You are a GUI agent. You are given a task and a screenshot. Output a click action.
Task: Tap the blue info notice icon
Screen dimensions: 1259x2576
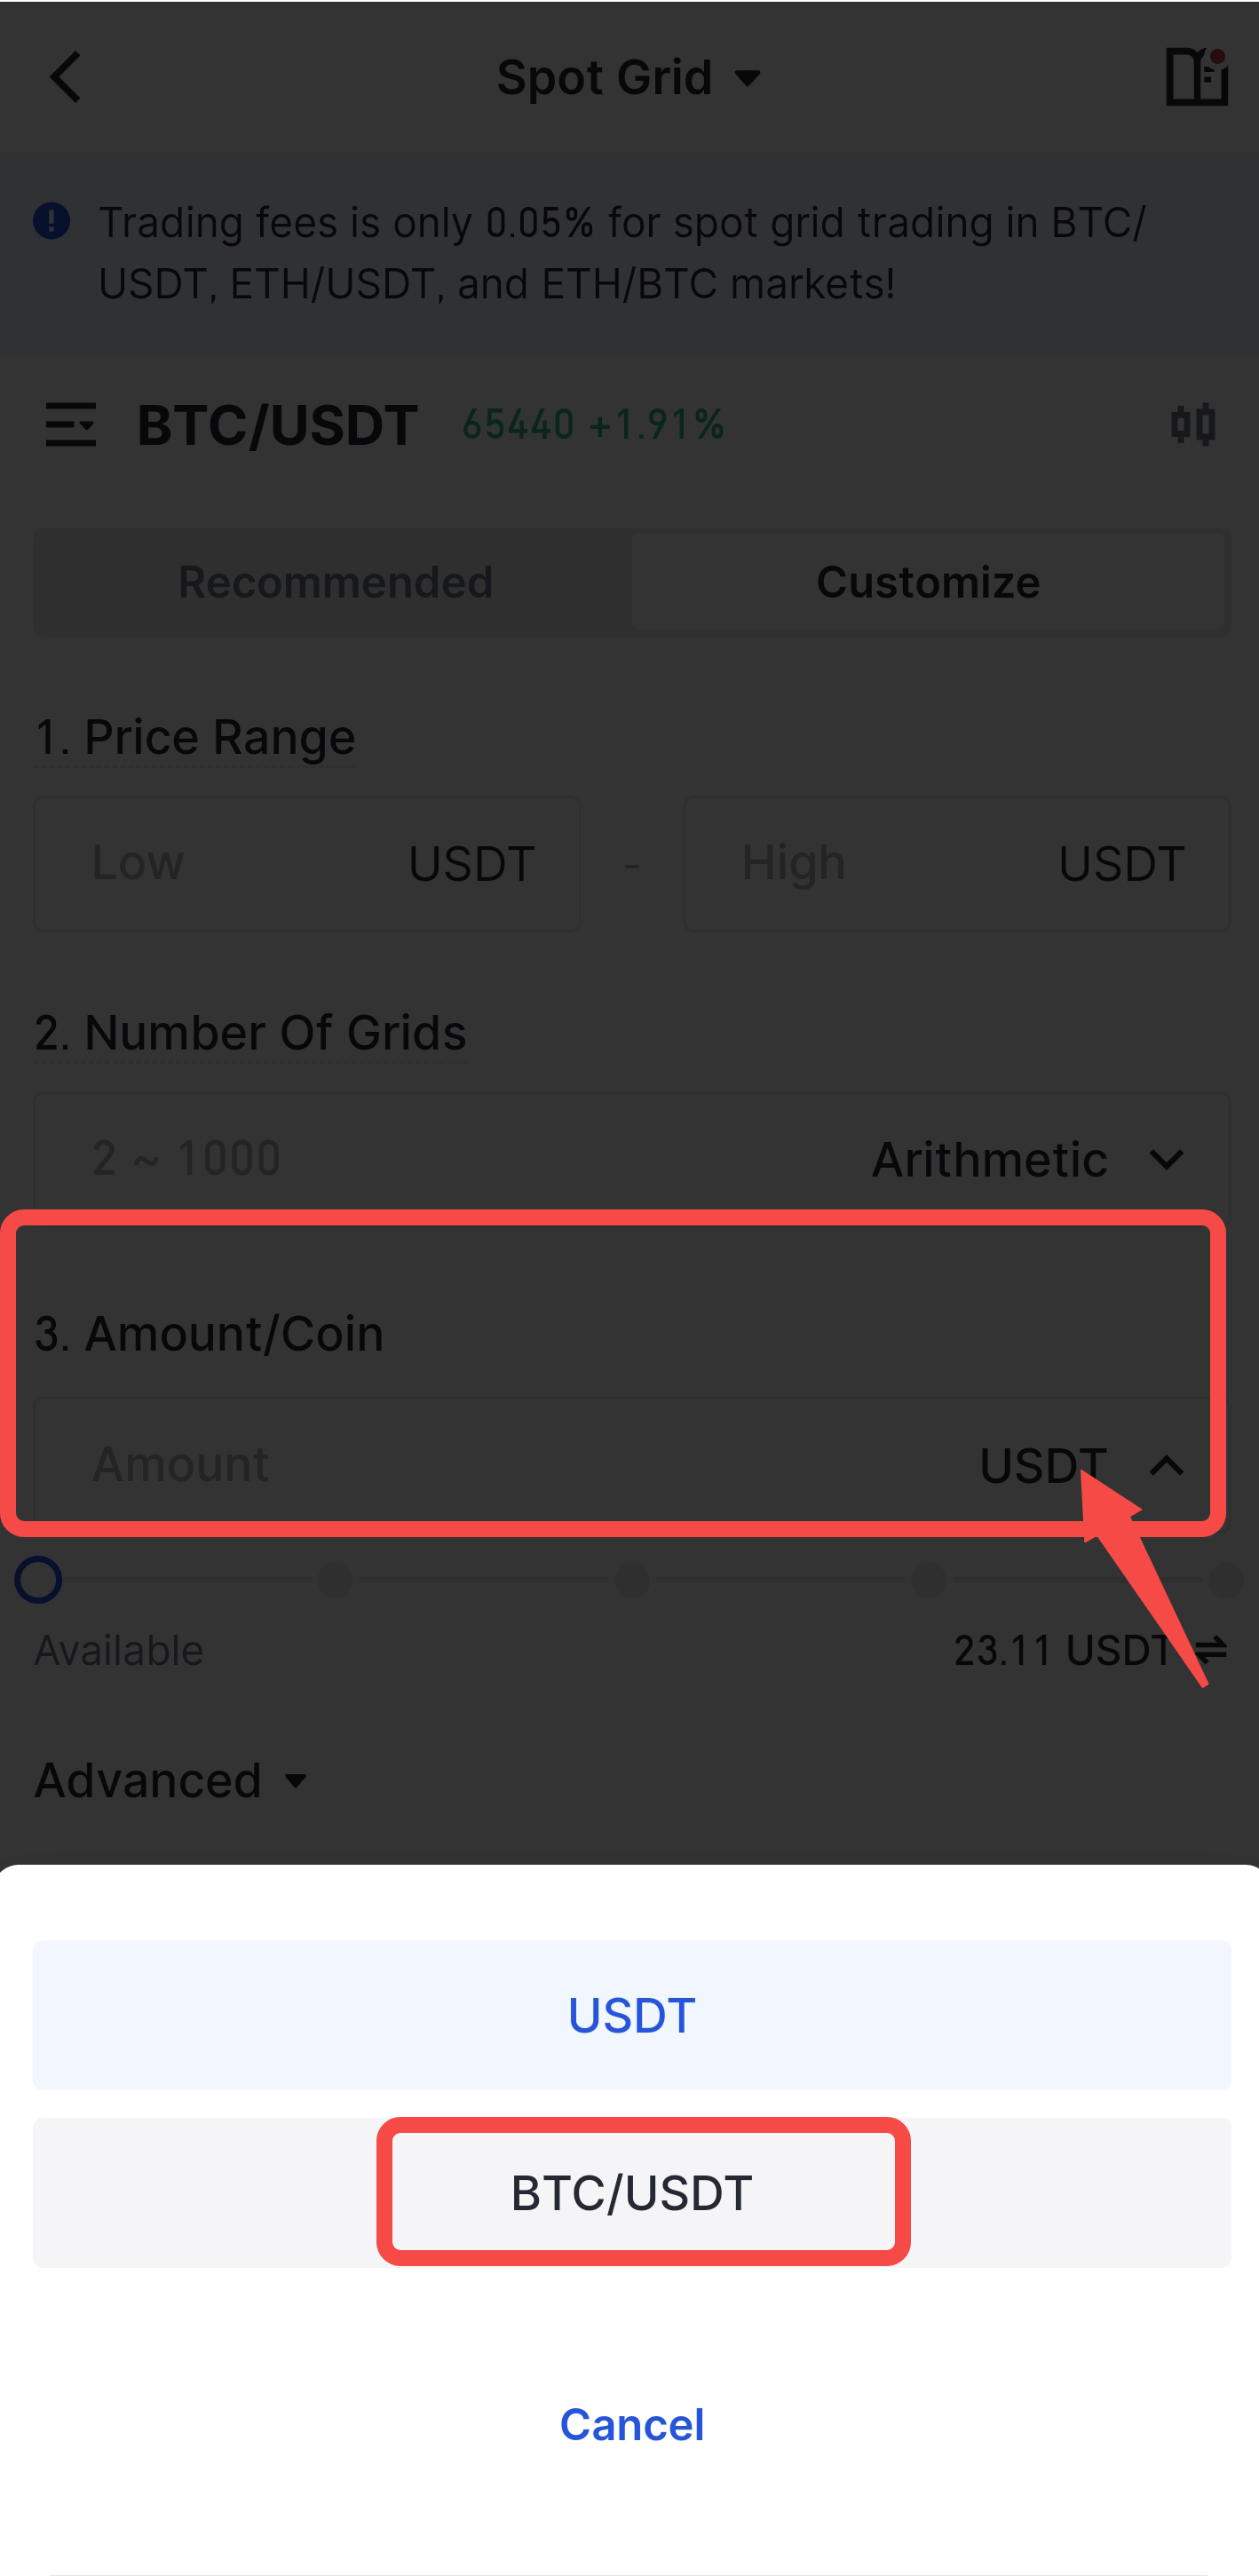pyautogui.click(x=52, y=221)
